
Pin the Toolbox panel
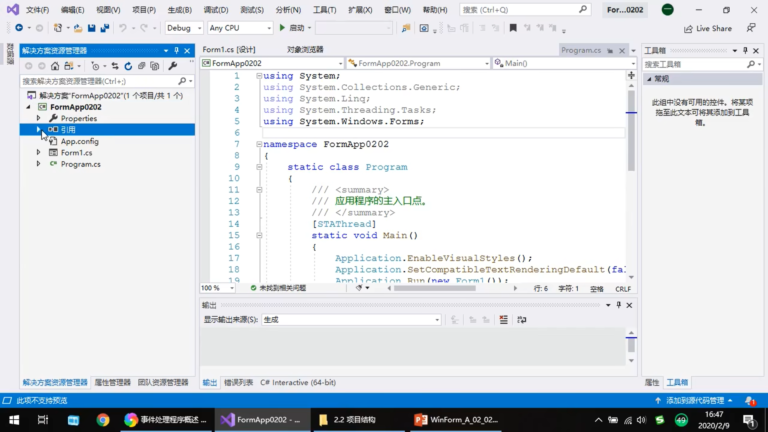click(x=745, y=50)
